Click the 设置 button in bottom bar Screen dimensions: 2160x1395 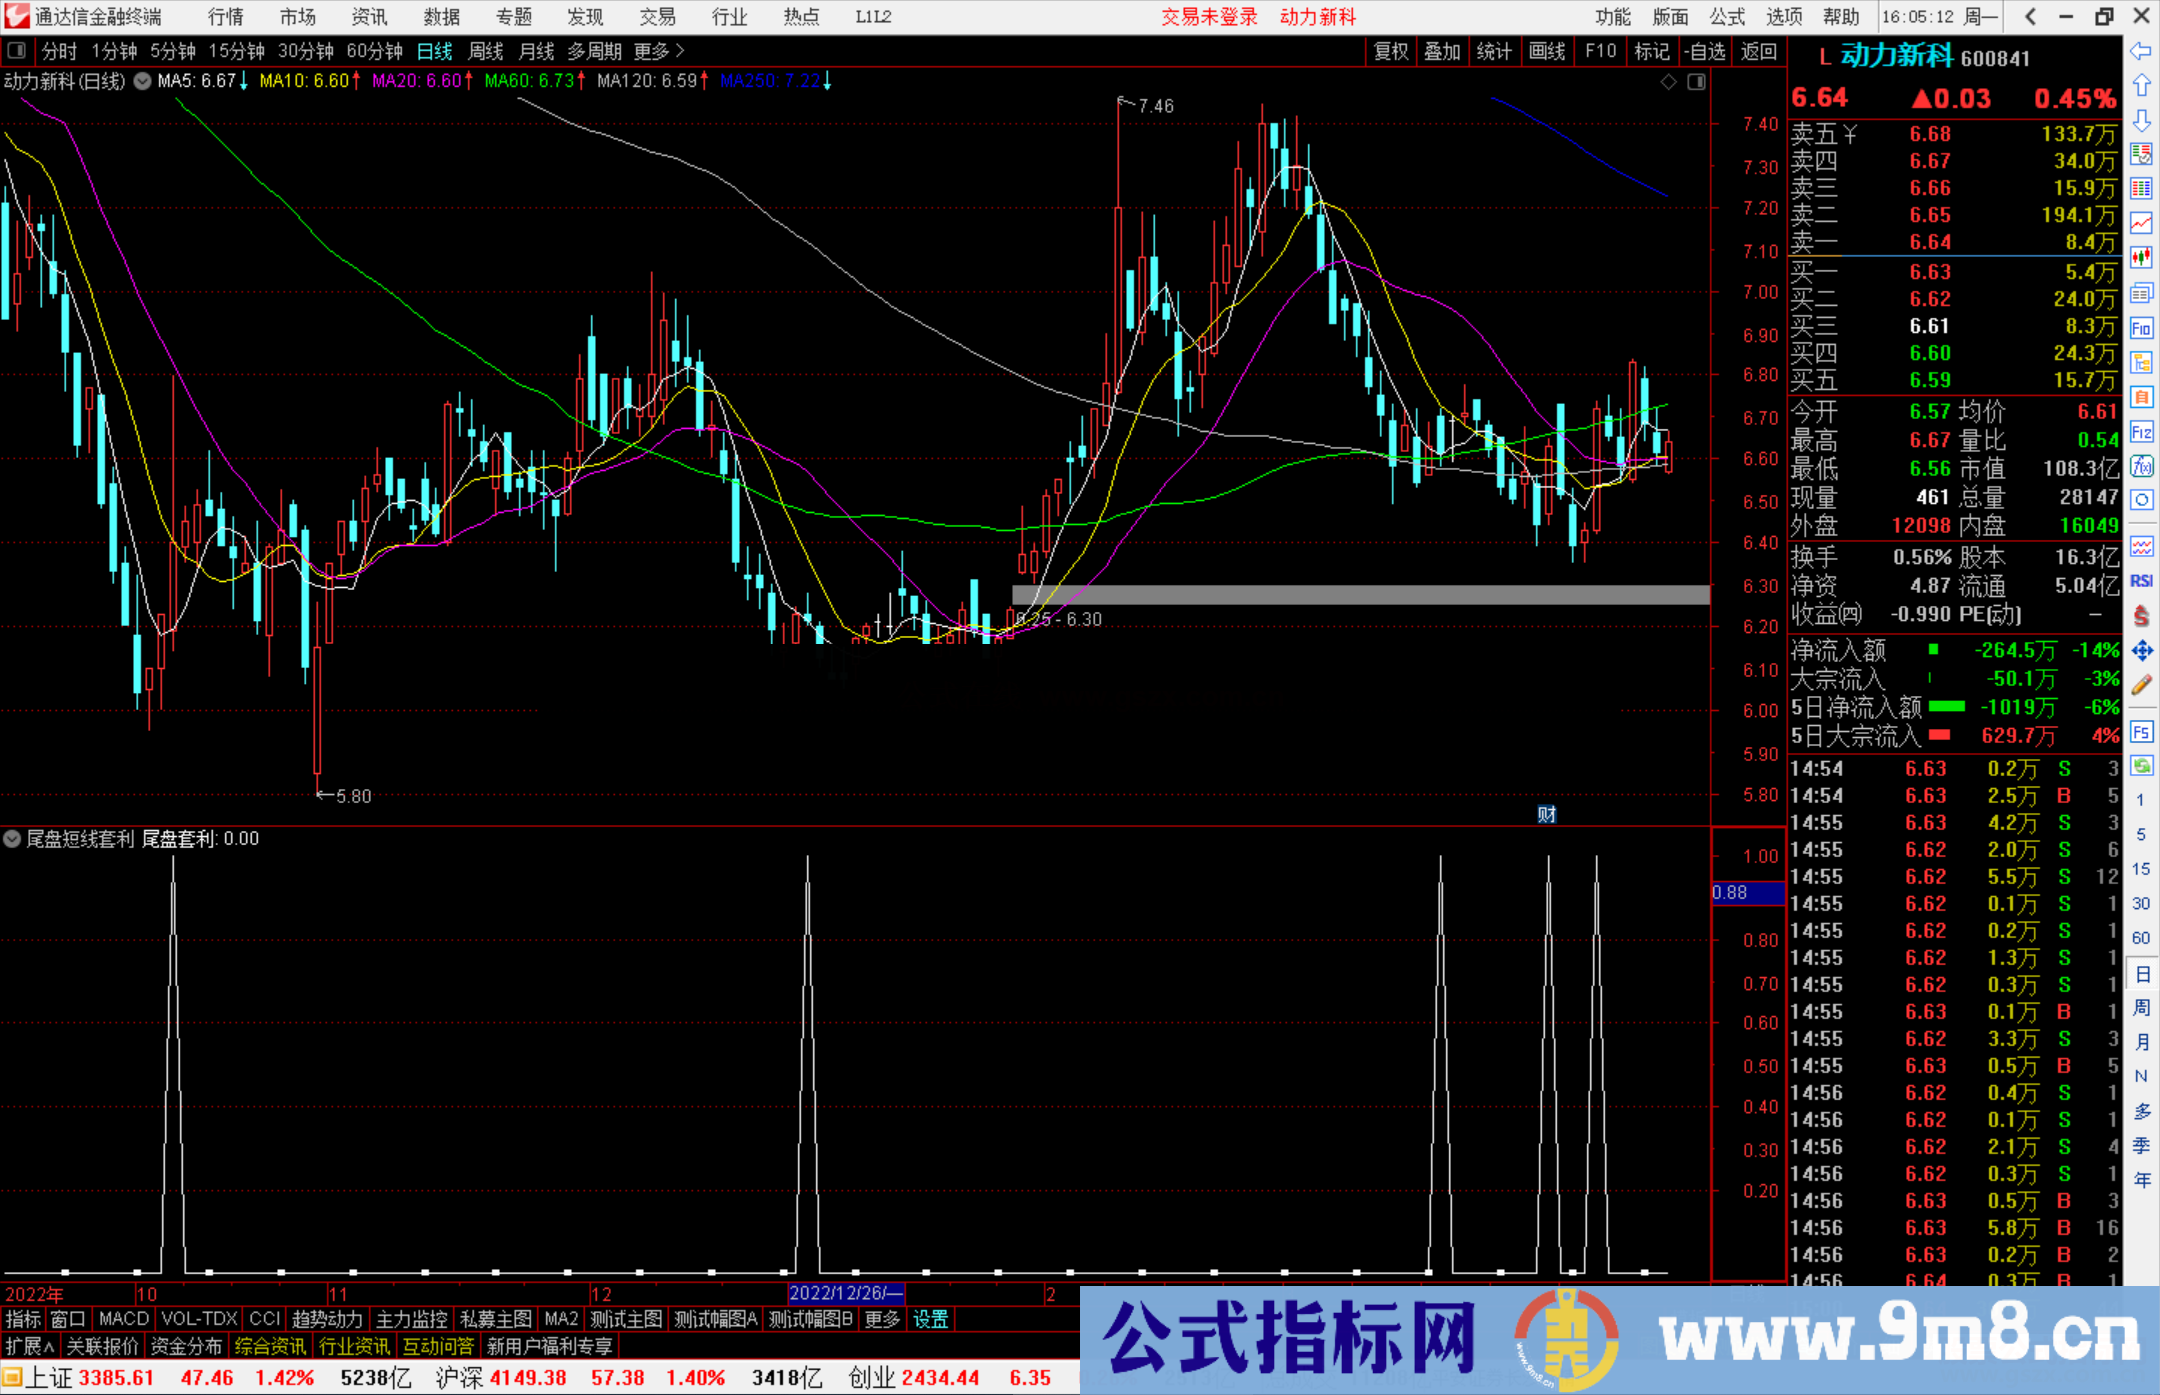pyautogui.click(x=929, y=1319)
